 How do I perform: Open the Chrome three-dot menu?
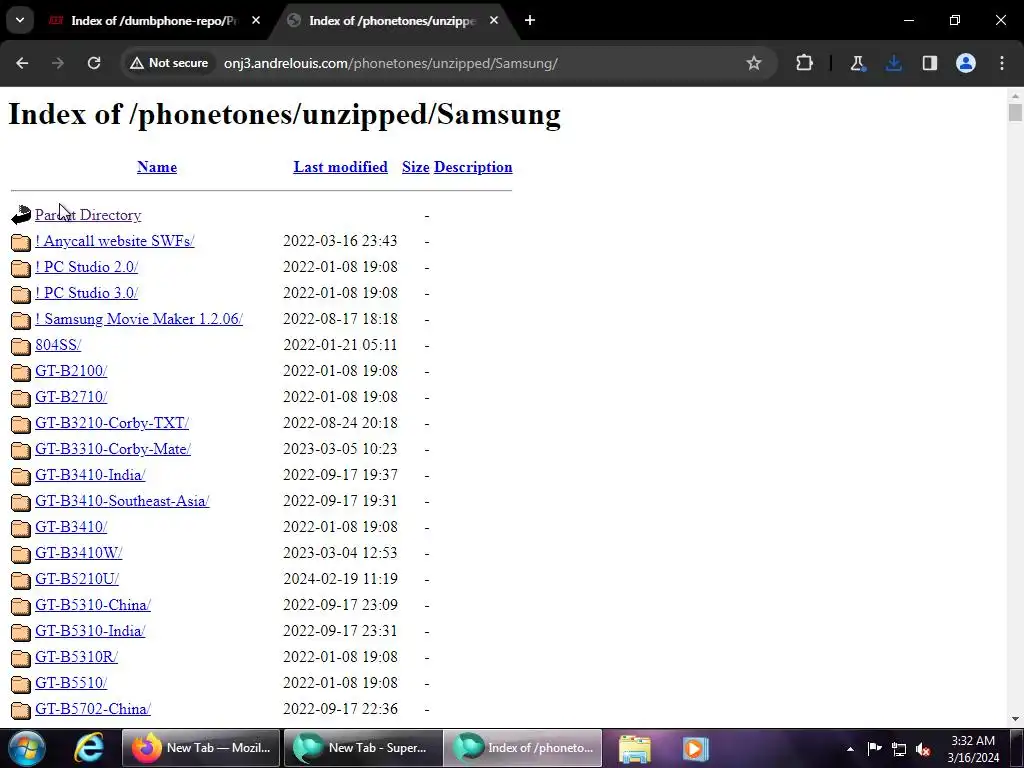pos(1002,63)
